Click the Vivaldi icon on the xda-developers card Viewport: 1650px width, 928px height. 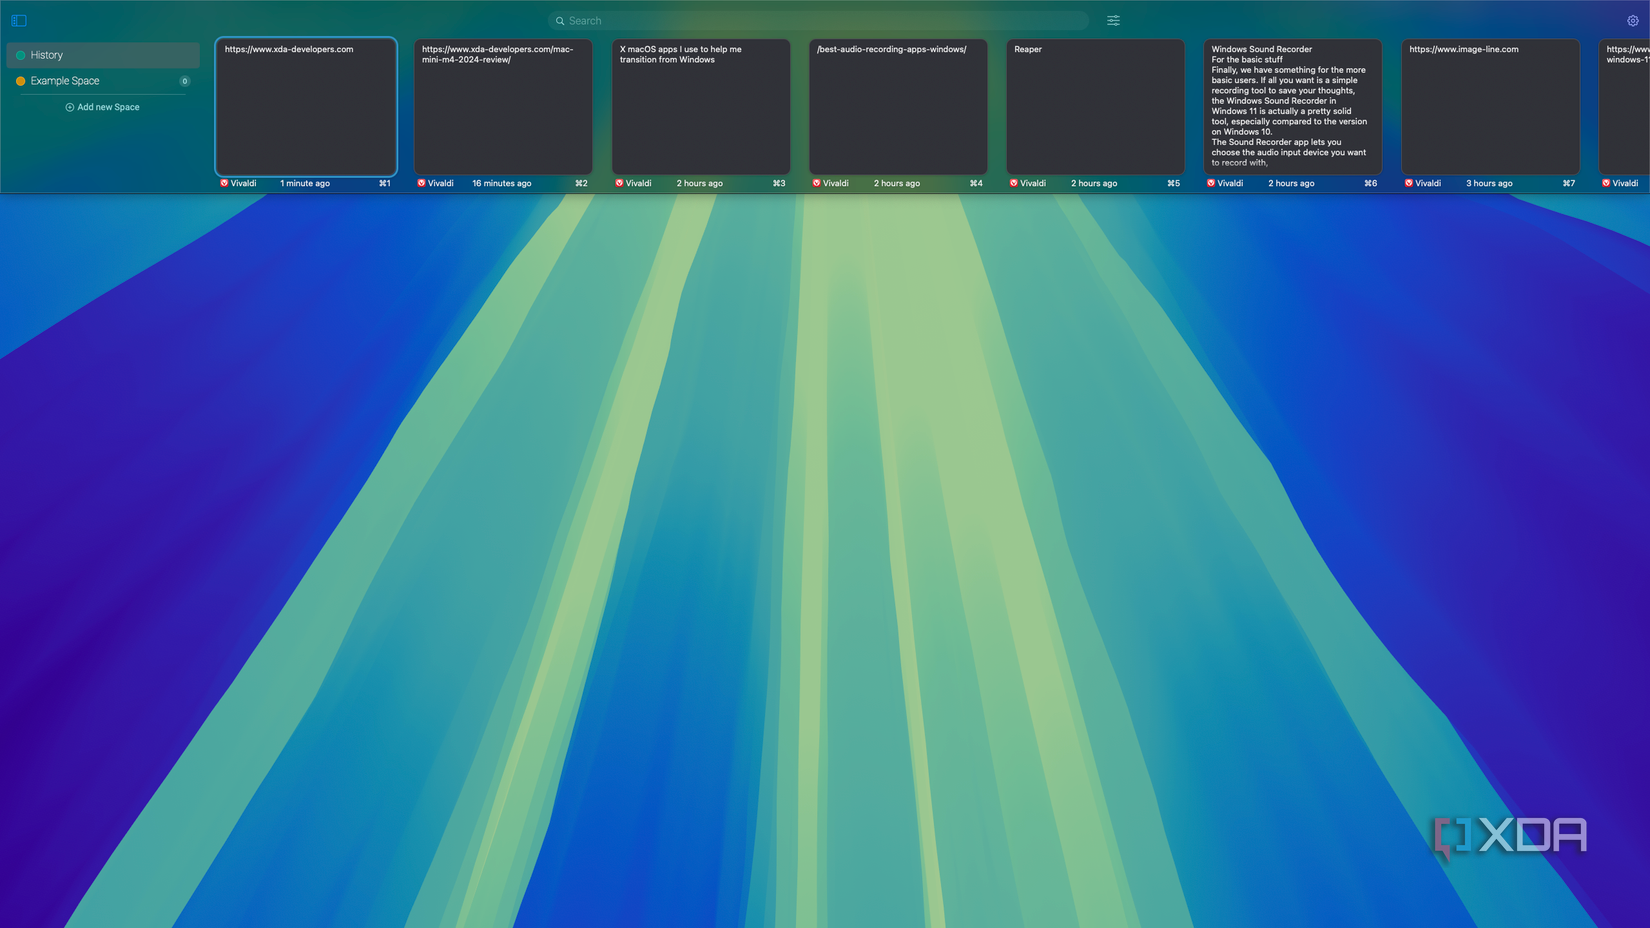[x=224, y=183]
